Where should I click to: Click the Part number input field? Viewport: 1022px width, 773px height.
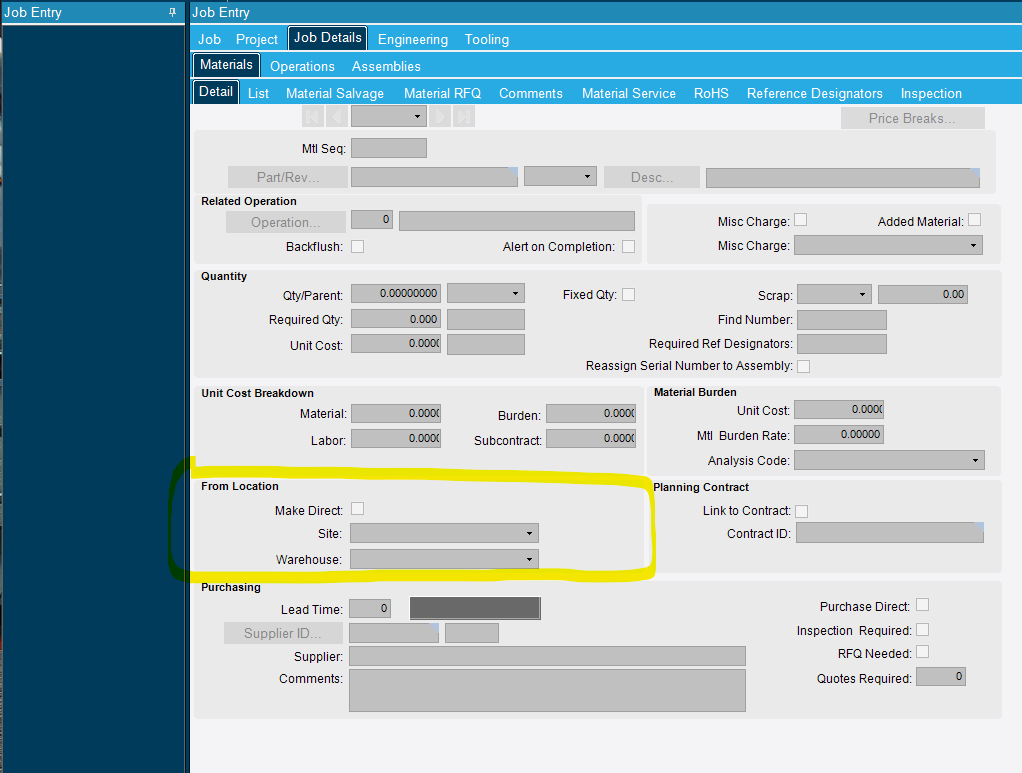point(434,177)
